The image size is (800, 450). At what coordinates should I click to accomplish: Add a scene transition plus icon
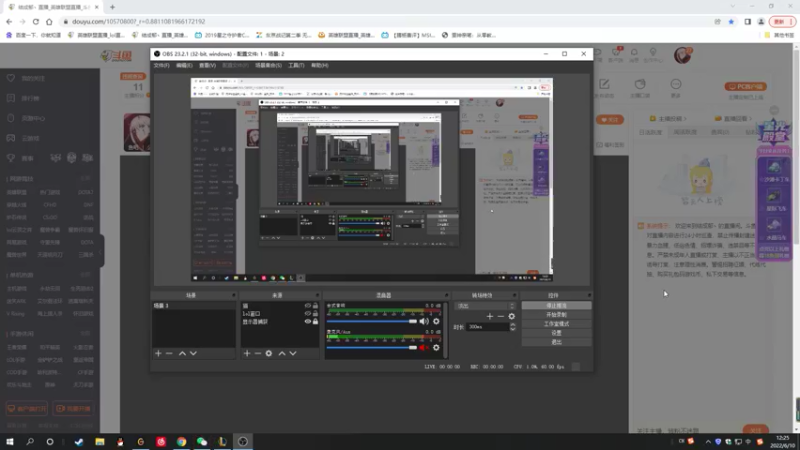pos(490,316)
